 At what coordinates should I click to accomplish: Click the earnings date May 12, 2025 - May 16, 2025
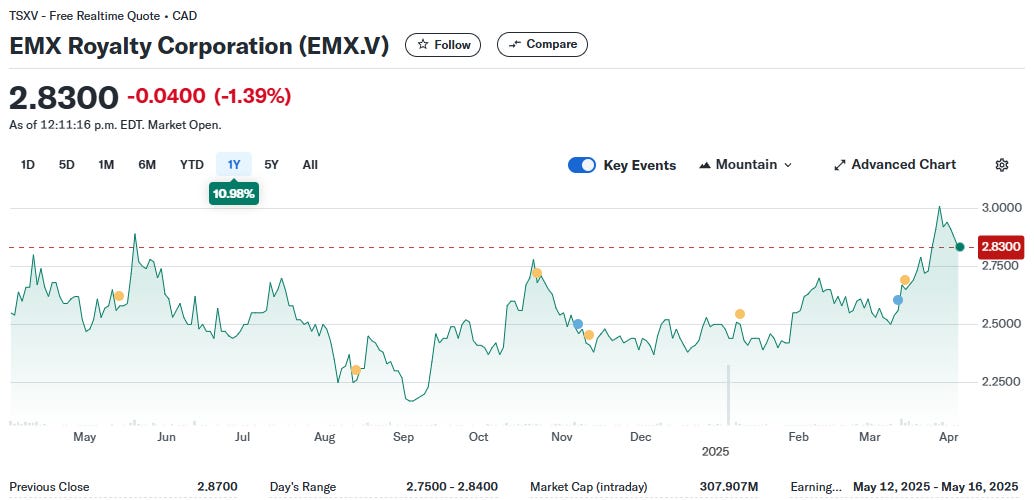[936, 487]
